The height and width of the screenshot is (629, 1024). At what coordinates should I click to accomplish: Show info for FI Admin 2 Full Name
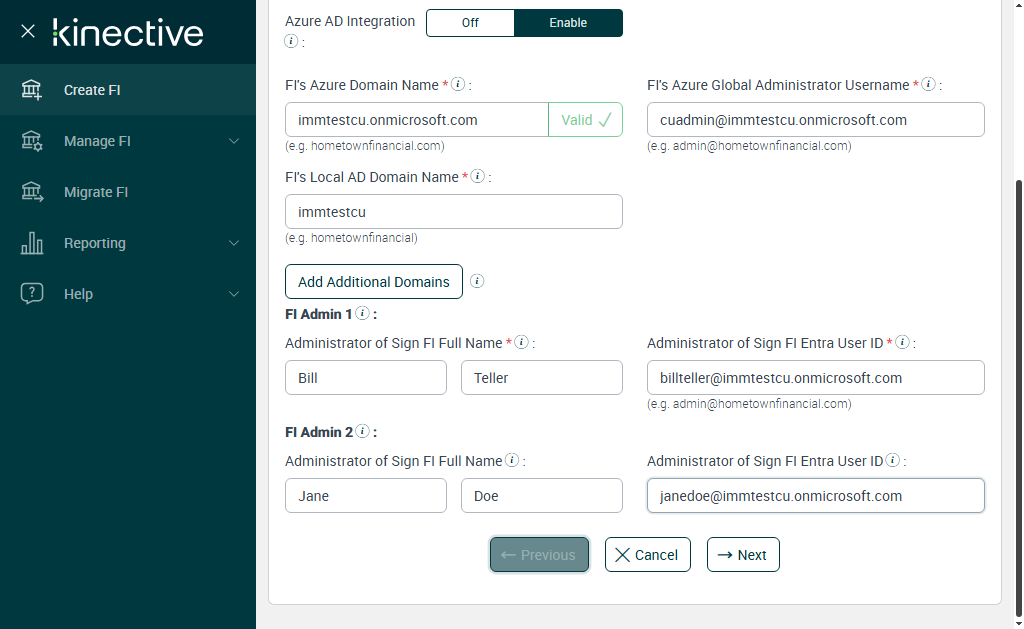click(513, 460)
